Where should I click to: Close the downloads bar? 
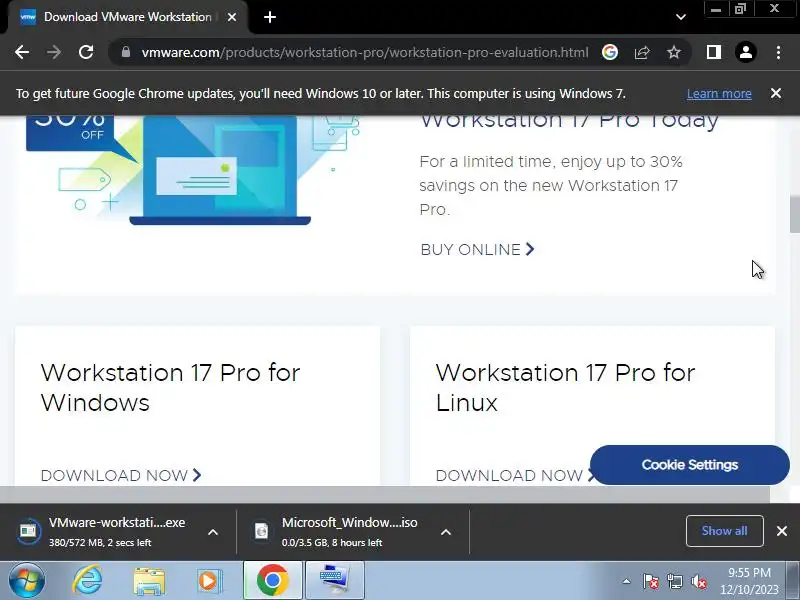tap(782, 531)
